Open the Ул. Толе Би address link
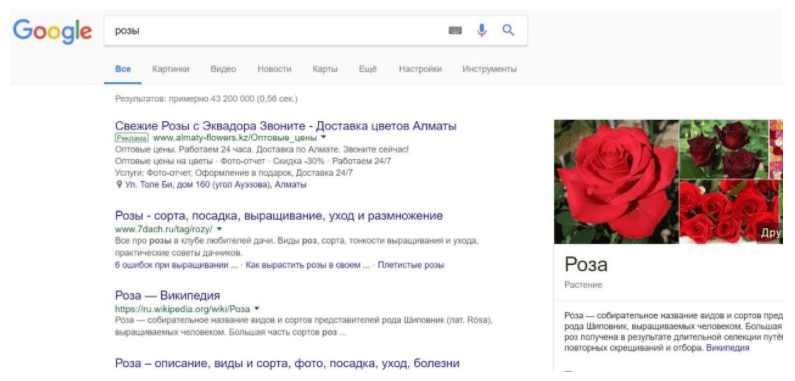 pyautogui.click(x=215, y=185)
